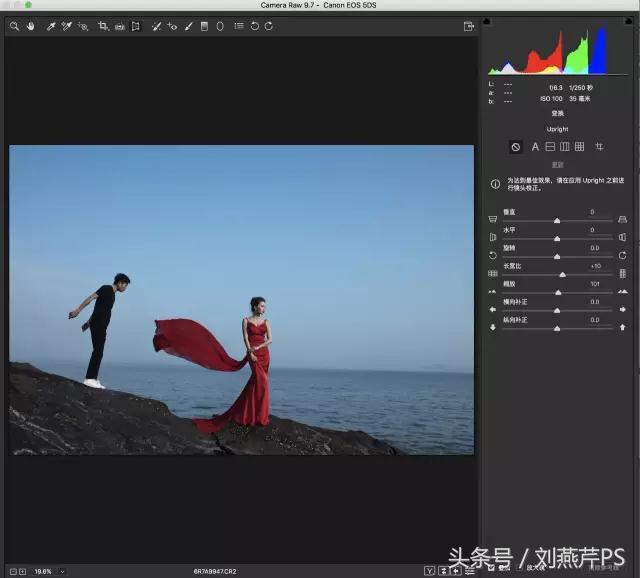Image resolution: width=640 pixels, height=578 pixels.
Task: Select the Zoom tool
Action: tap(14, 27)
